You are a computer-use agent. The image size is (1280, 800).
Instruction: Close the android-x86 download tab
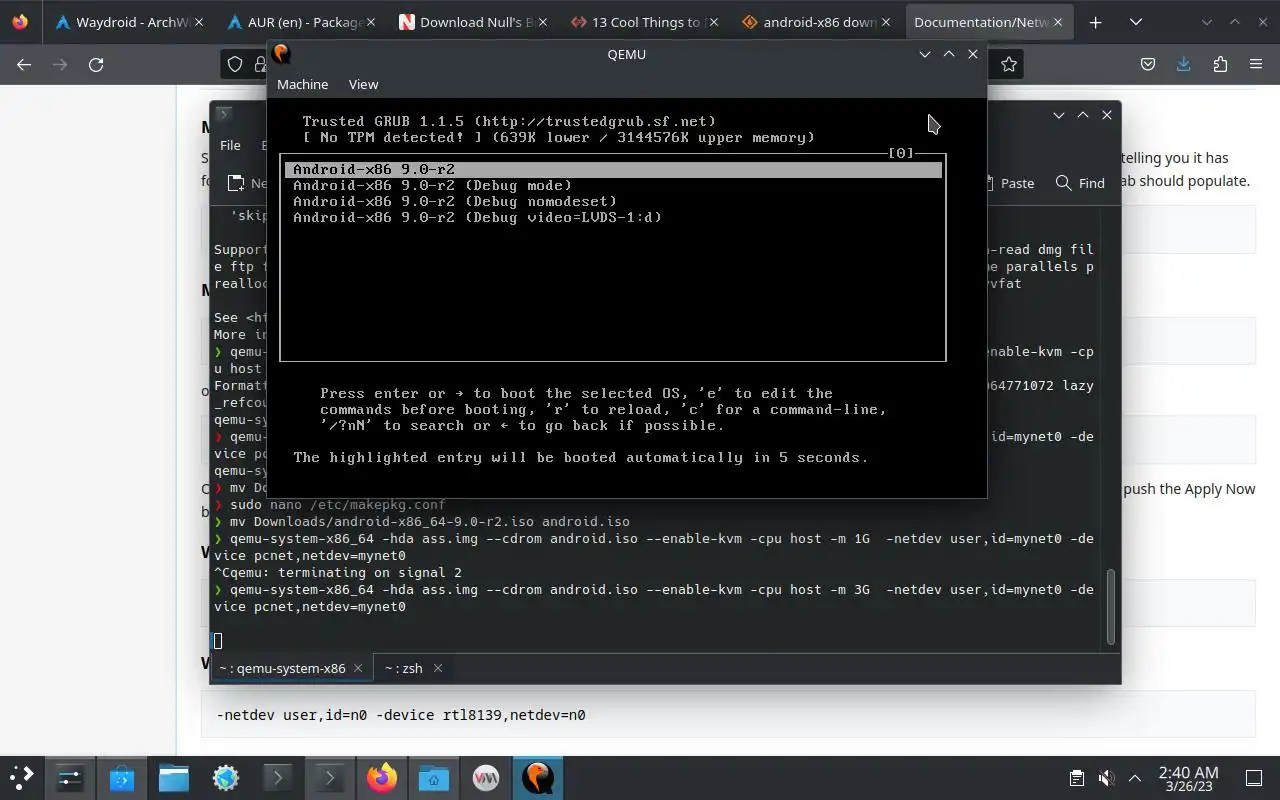[x=885, y=22]
